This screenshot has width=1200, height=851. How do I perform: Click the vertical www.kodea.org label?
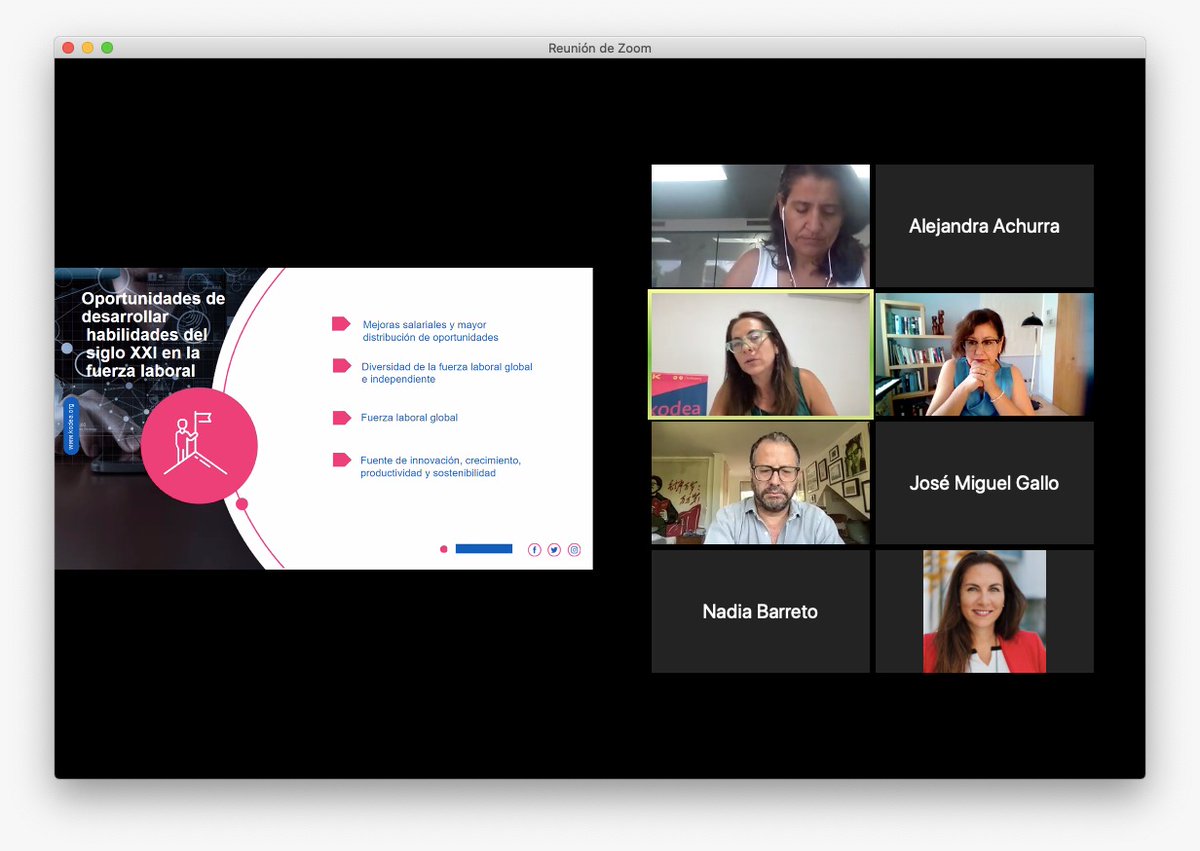point(71,427)
